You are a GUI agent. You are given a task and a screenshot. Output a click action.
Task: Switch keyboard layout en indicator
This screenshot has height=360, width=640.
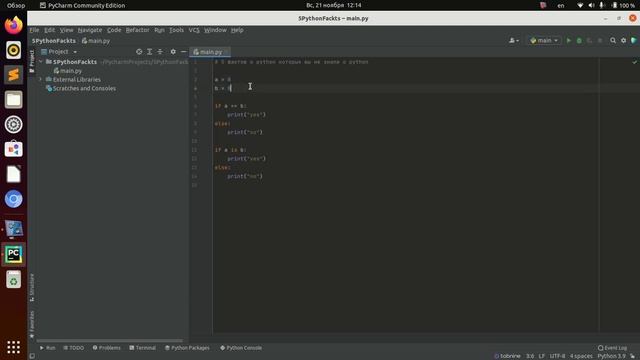pos(561,5)
